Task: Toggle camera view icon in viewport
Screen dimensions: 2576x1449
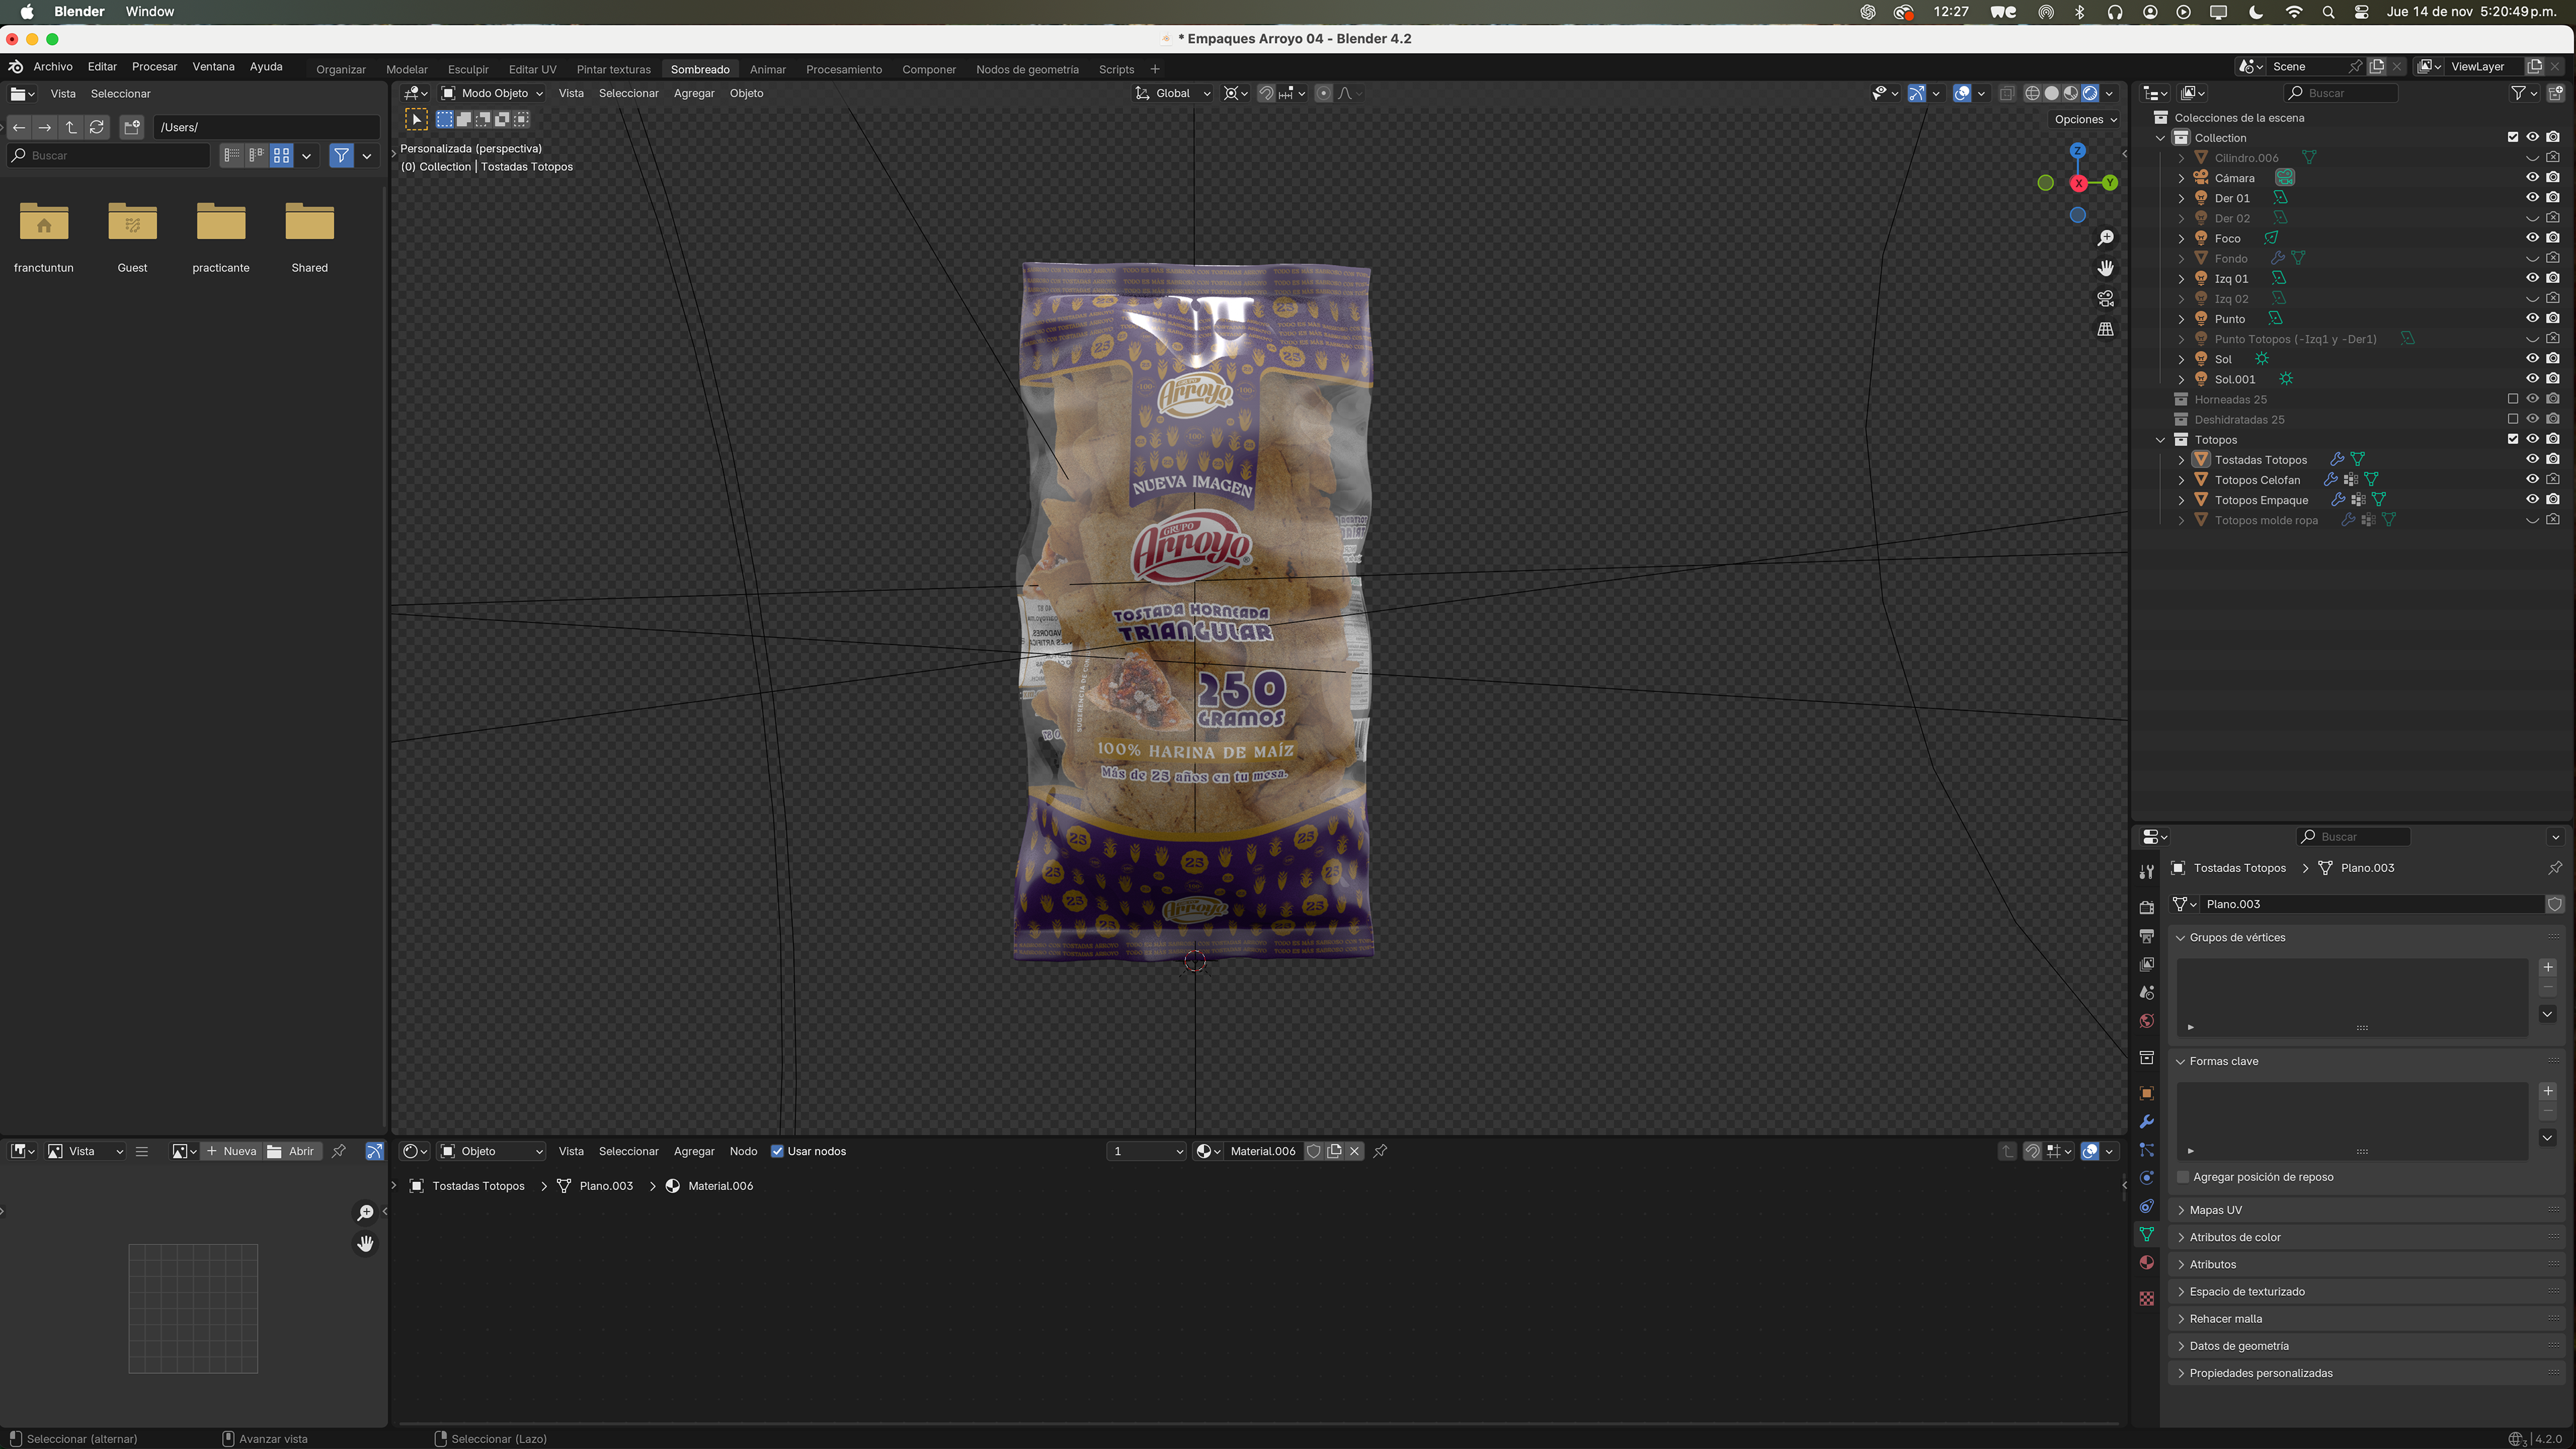Action: tap(2105, 299)
